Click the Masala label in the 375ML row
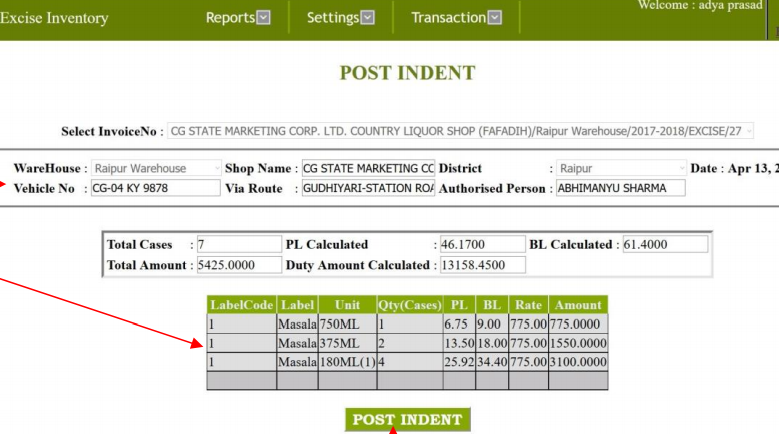 coord(297,343)
